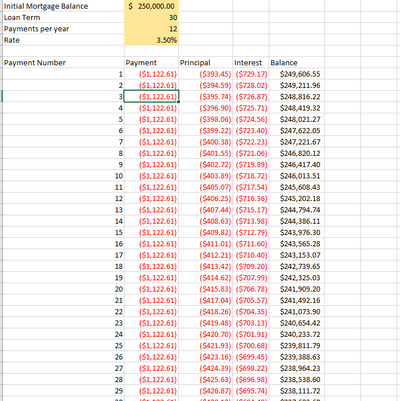Image resolution: width=400 pixels, height=401 pixels.
Task: Select the Principal column header
Action: coord(206,63)
